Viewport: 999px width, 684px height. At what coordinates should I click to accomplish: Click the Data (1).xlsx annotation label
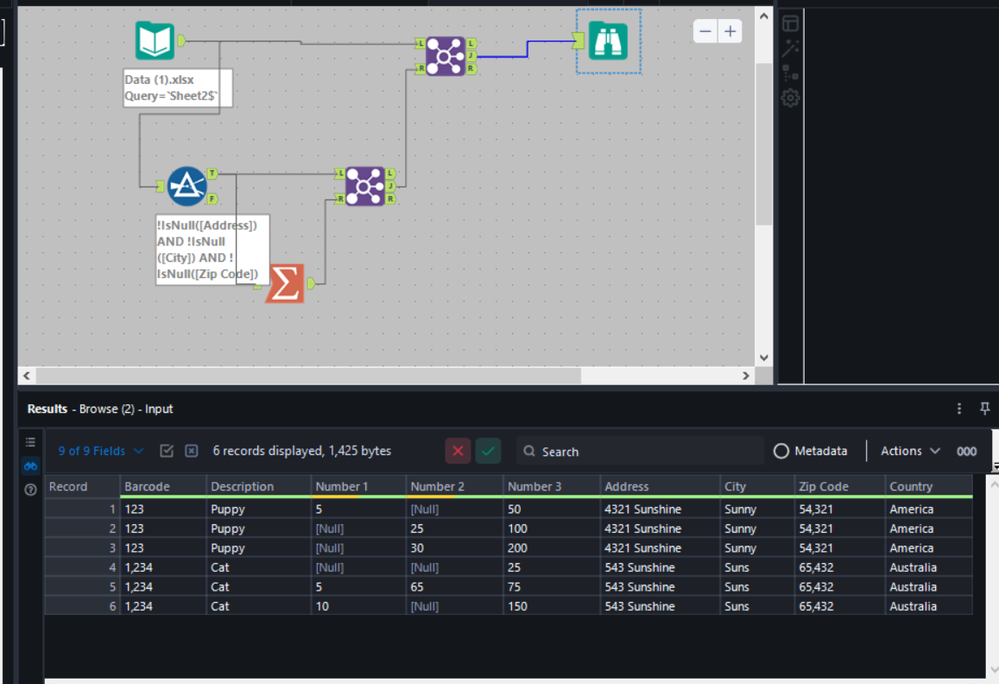178,88
